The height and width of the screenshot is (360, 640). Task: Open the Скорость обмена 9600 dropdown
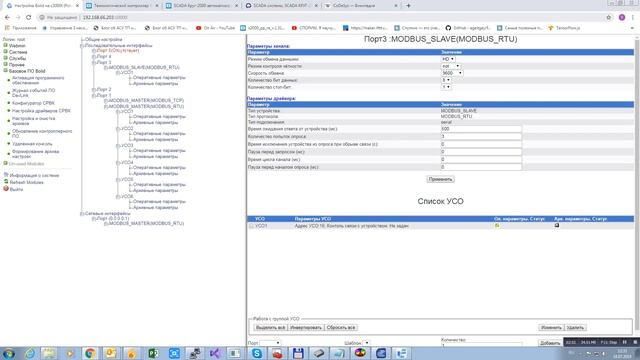tap(452, 73)
